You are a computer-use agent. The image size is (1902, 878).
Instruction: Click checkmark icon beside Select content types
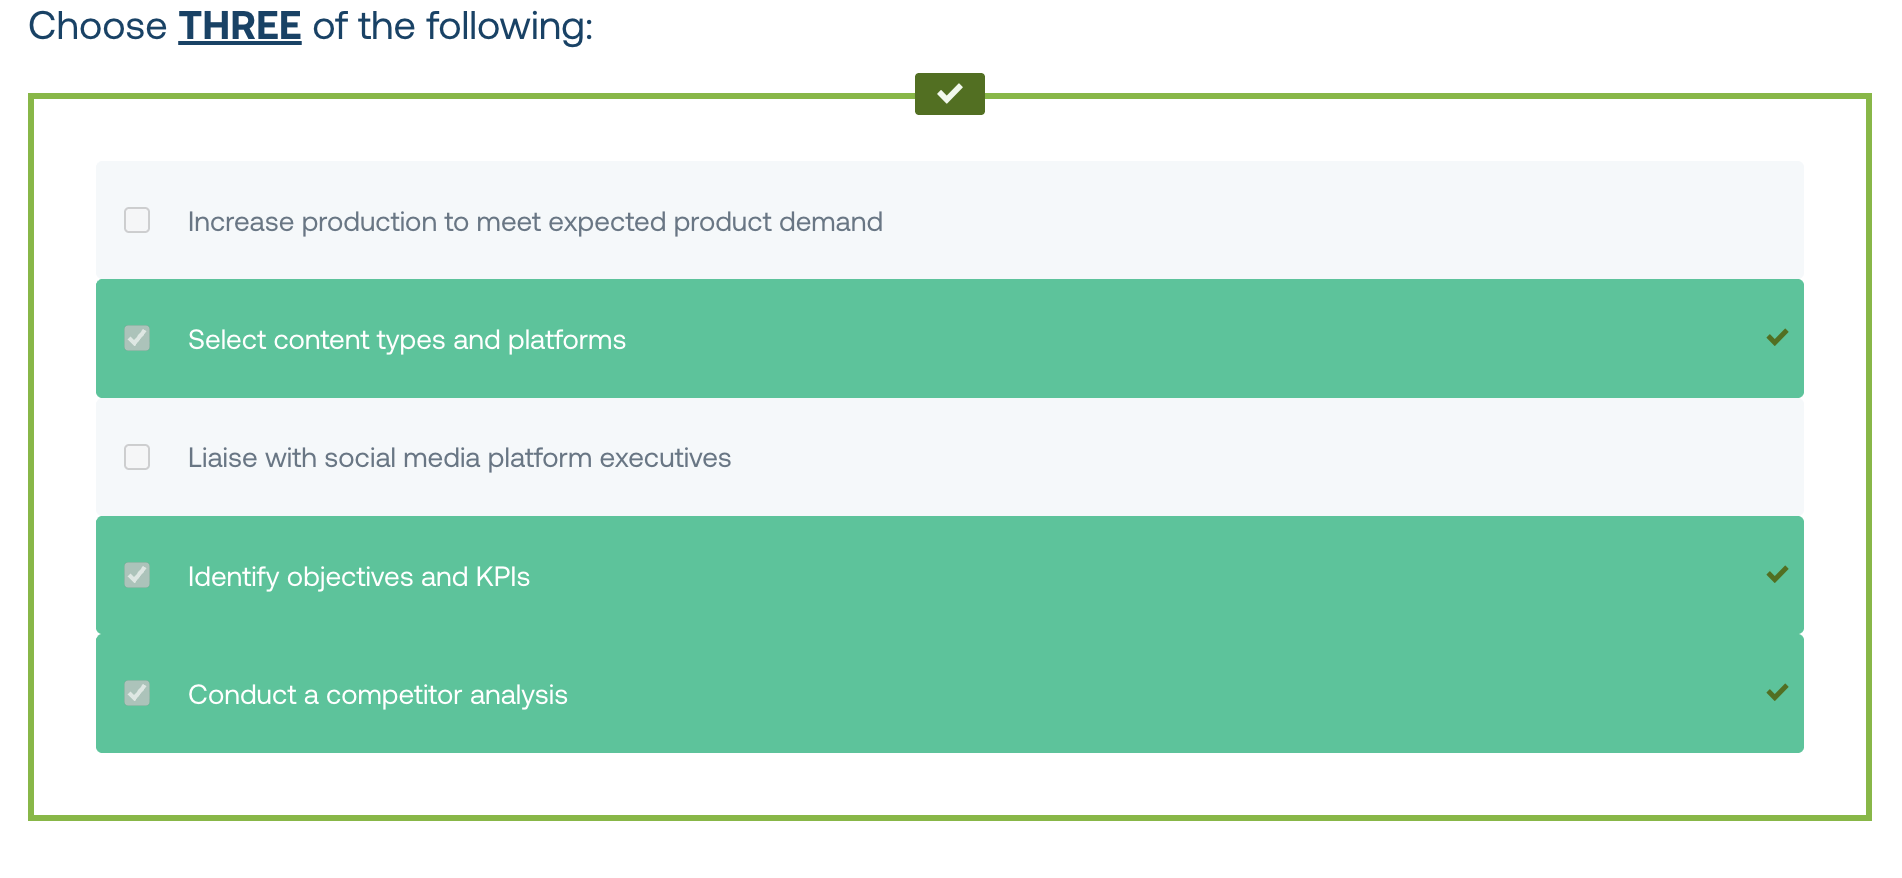pyautogui.click(x=1777, y=338)
